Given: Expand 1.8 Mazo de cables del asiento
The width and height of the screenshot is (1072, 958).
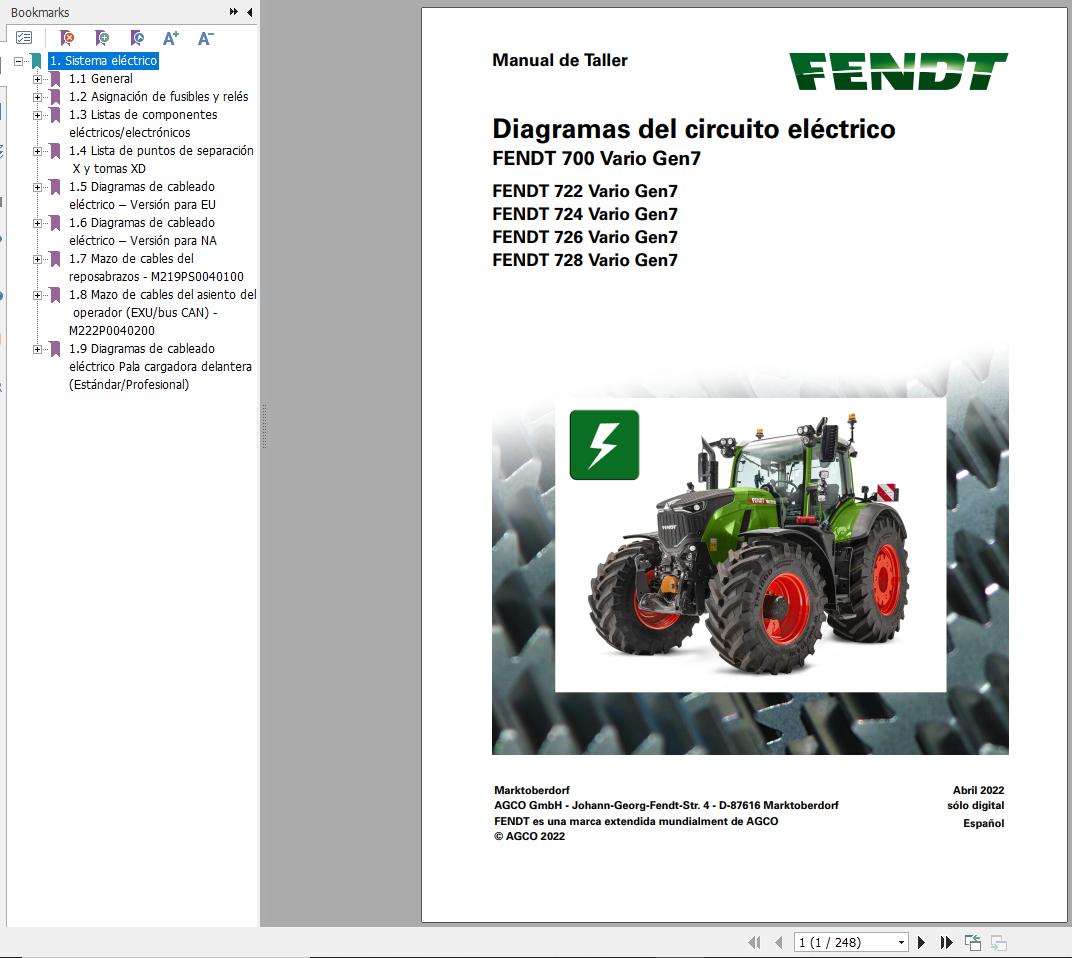Looking at the screenshot, I should tap(38, 295).
